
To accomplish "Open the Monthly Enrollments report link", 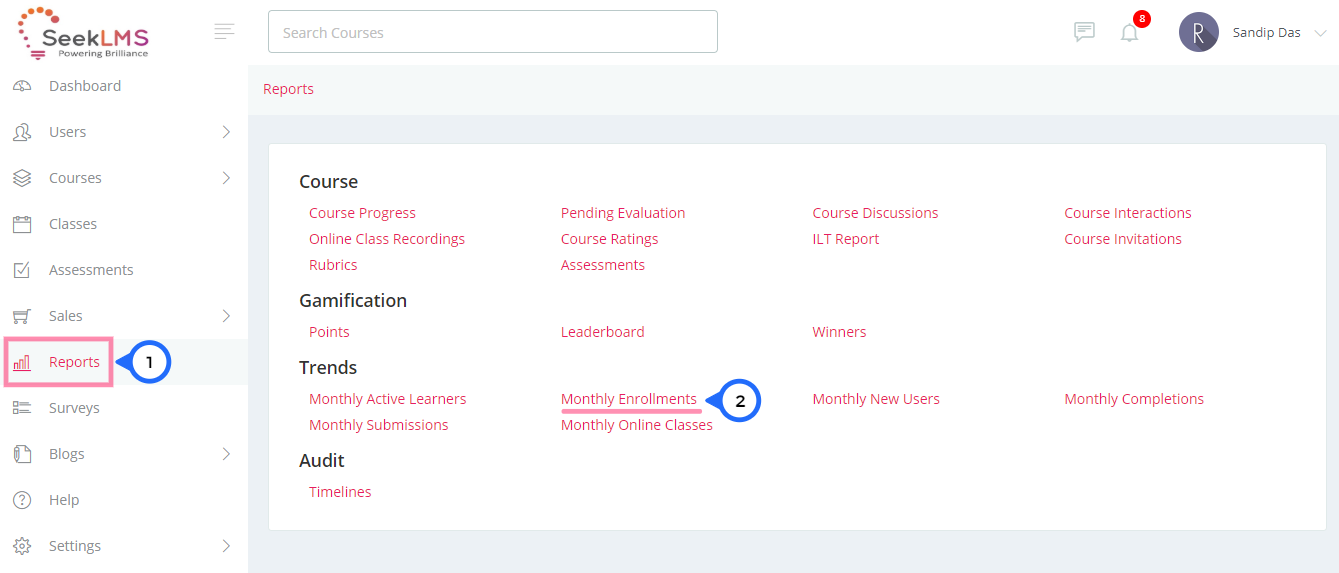I will pyautogui.click(x=629, y=399).
